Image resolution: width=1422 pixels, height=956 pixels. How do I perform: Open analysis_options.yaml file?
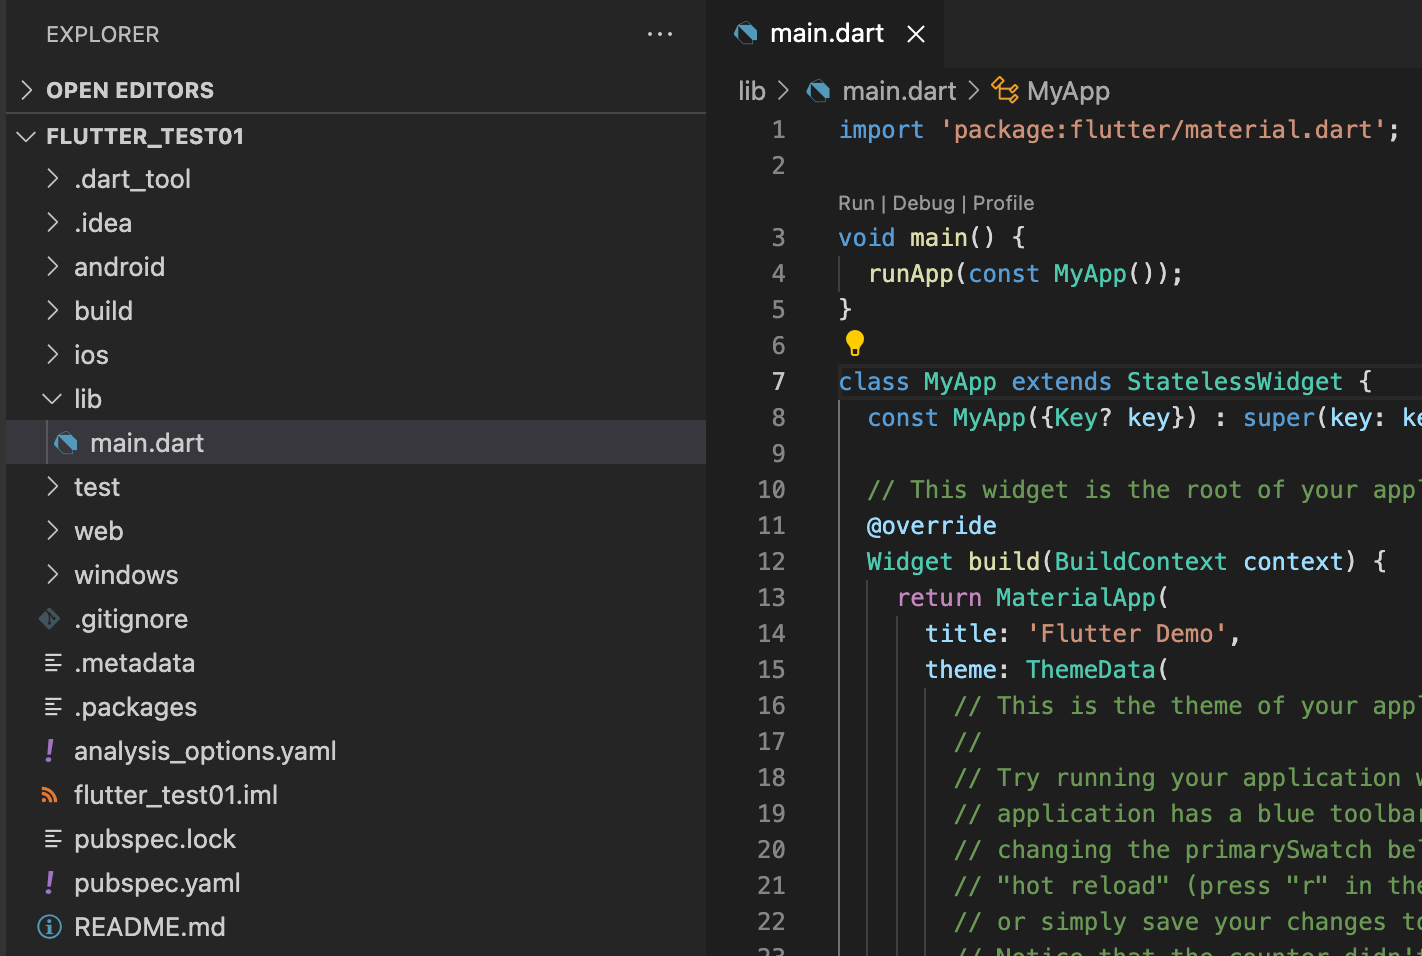coord(356,751)
